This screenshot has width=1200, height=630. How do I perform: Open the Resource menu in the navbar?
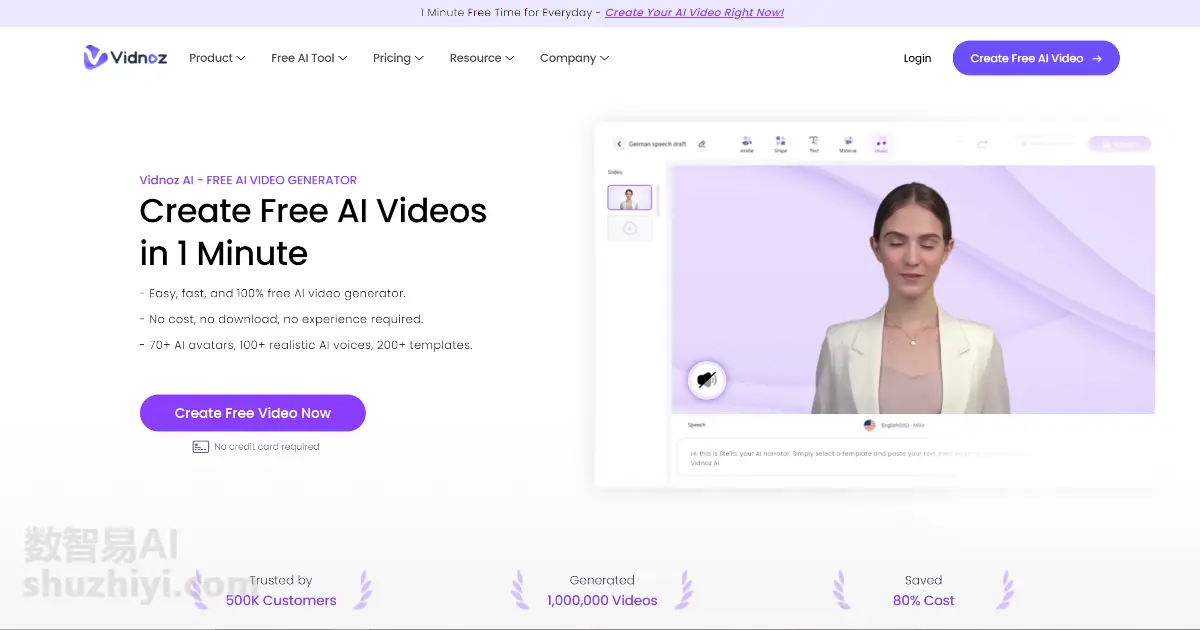click(482, 58)
